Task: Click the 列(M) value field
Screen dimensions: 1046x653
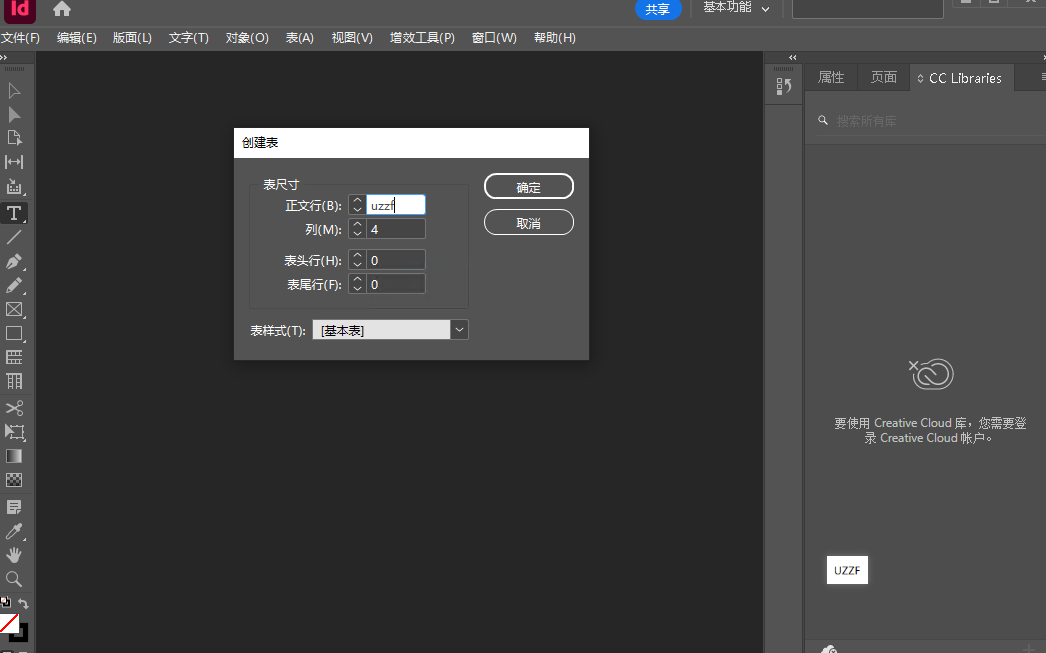Action: [396, 229]
